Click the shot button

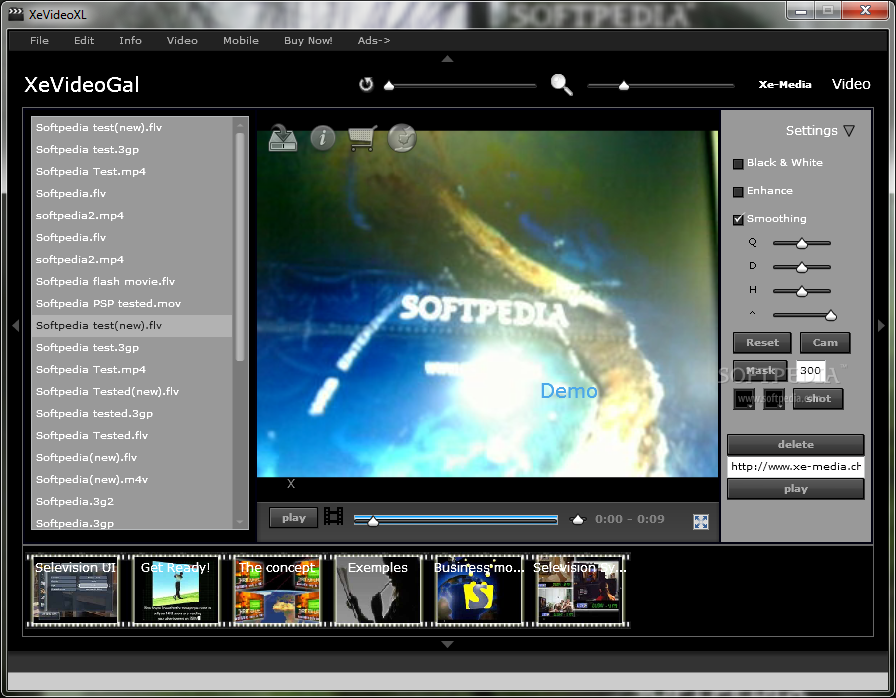pos(818,399)
